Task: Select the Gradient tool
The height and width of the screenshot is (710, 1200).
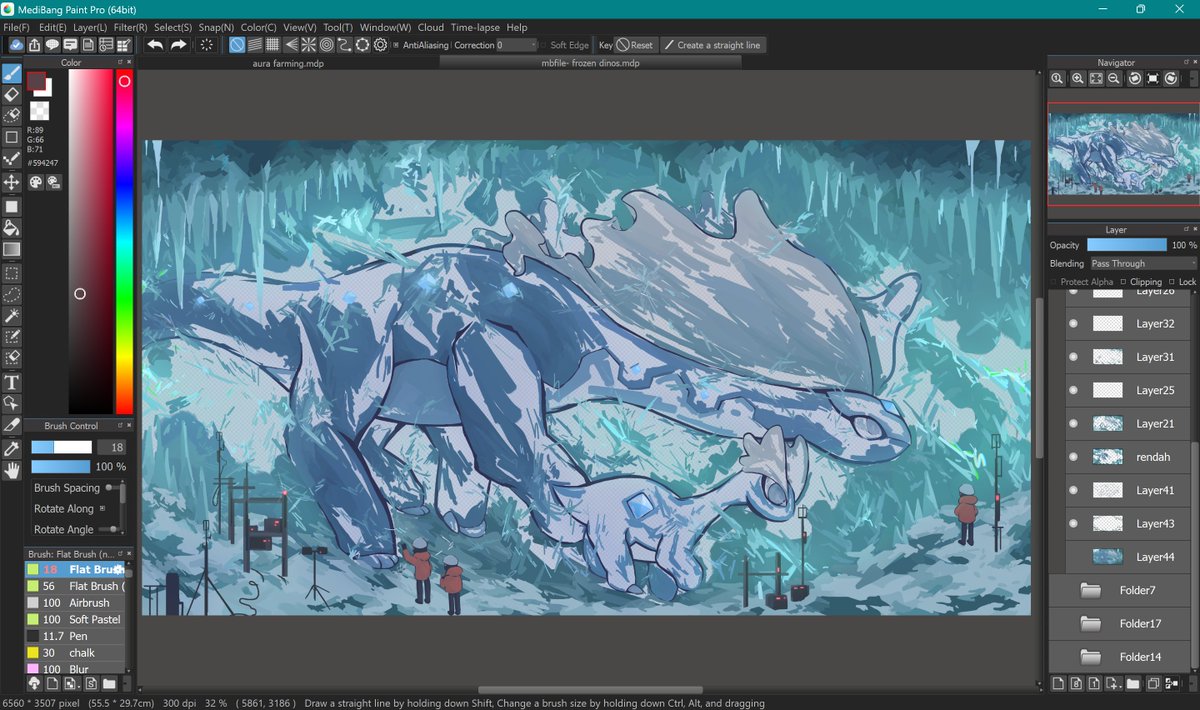Action: [12, 249]
